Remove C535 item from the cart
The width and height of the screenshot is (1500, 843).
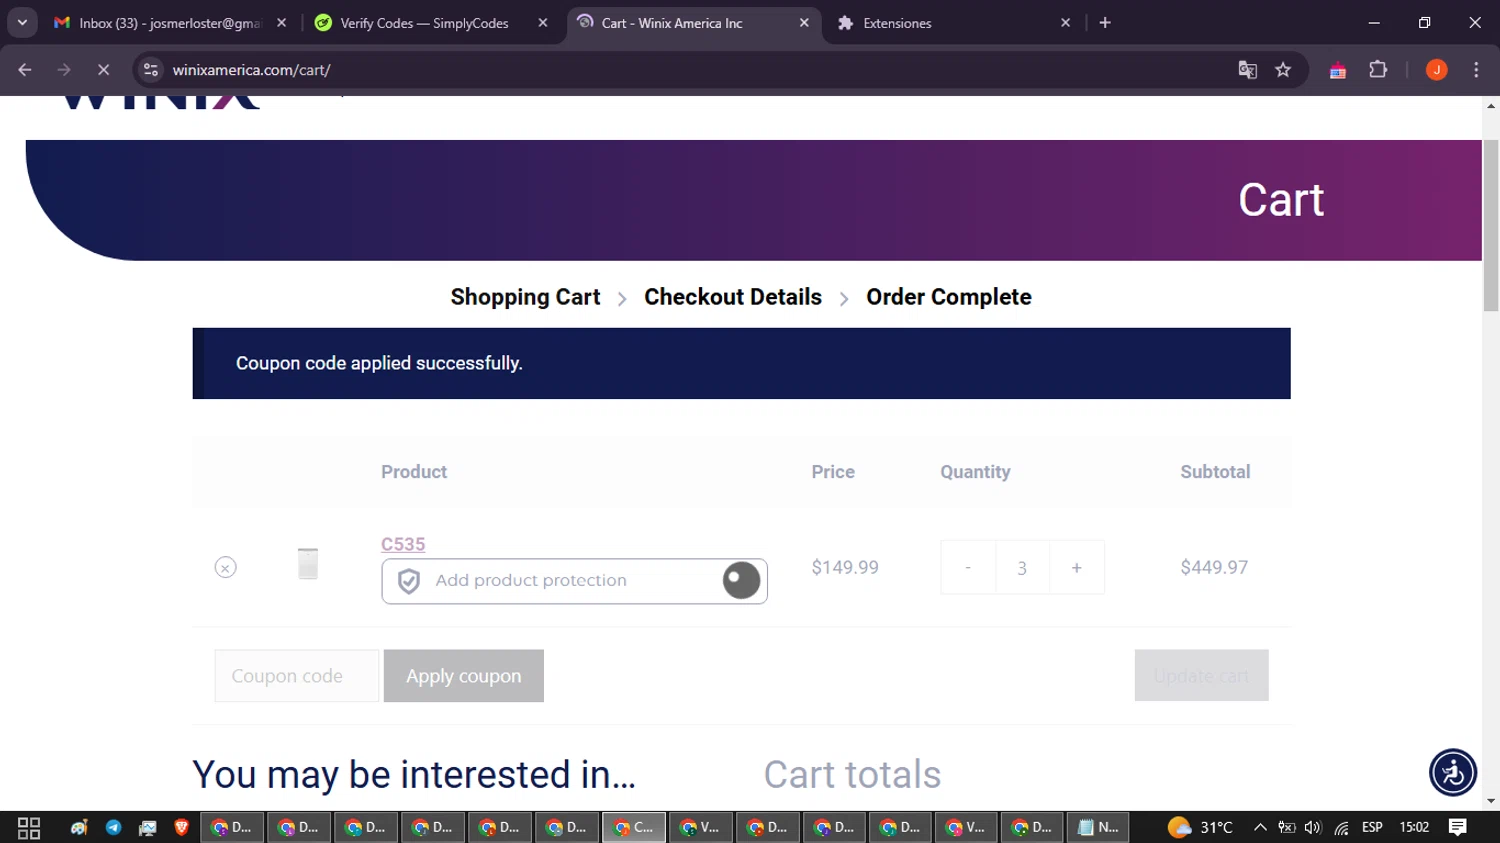pyautogui.click(x=226, y=568)
